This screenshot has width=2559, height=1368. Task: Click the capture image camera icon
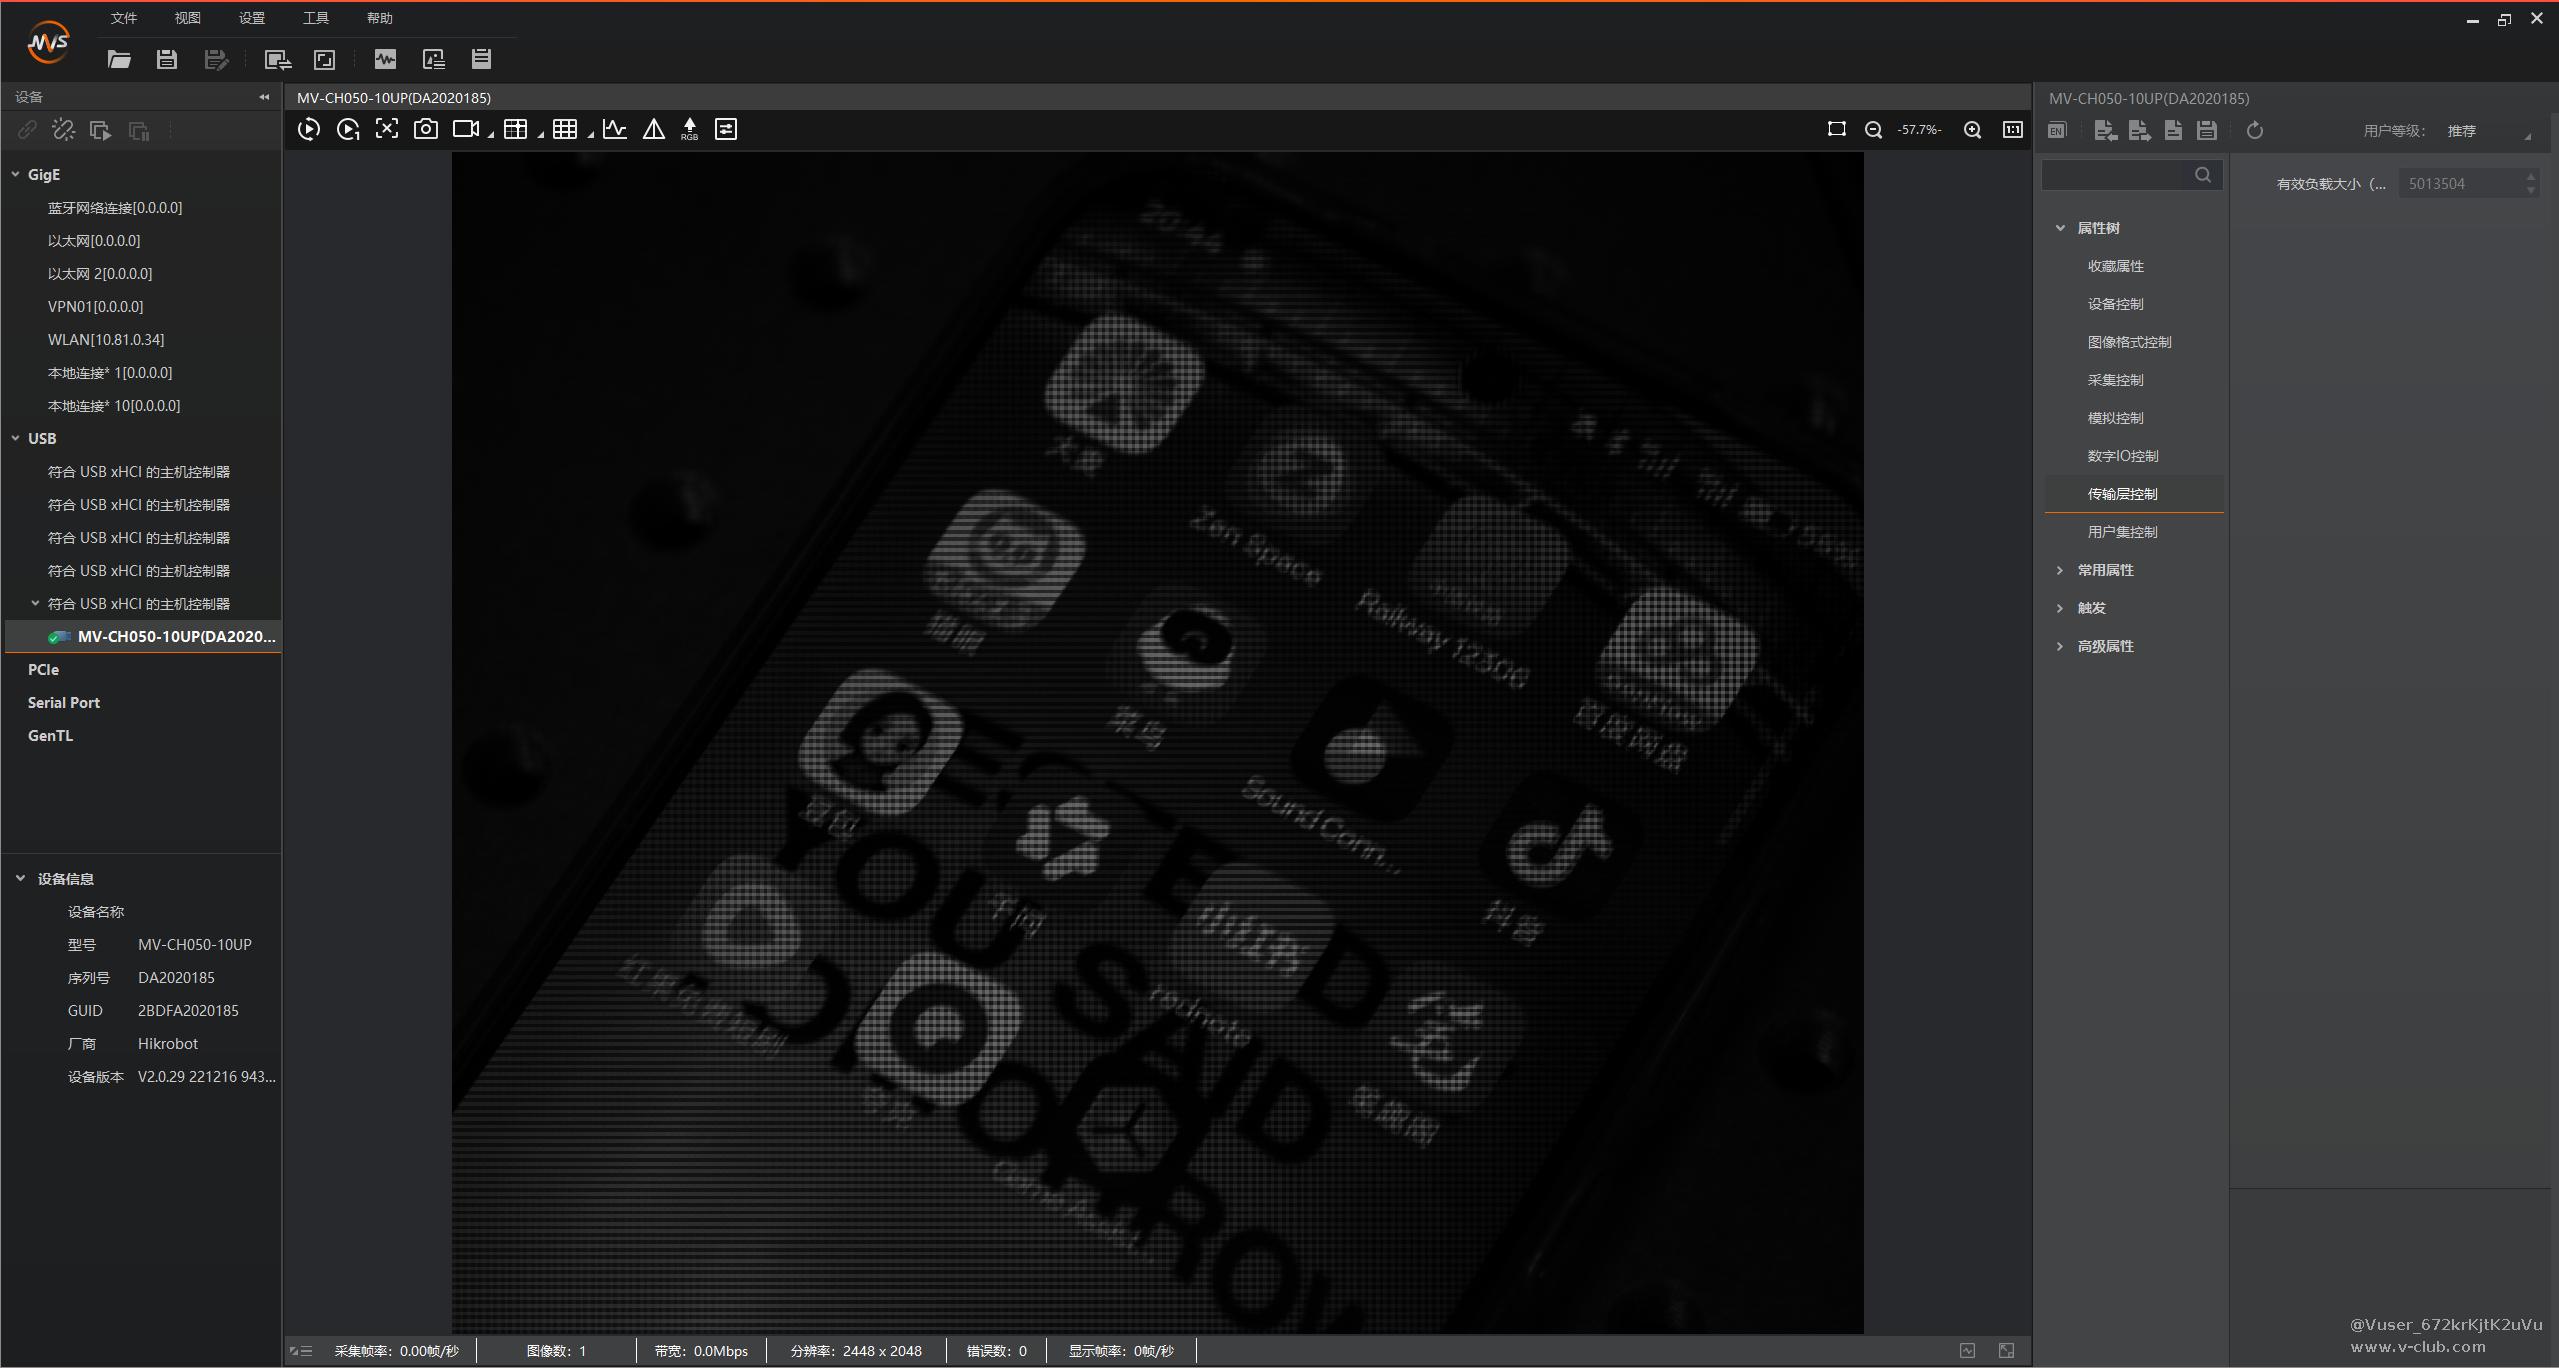pos(426,129)
